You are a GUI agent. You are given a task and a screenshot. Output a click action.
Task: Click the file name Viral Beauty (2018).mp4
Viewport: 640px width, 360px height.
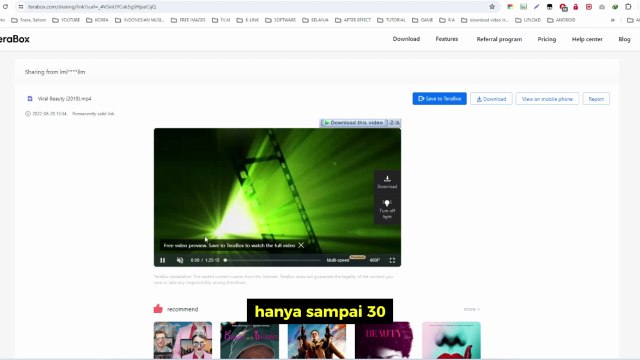(64, 99)
